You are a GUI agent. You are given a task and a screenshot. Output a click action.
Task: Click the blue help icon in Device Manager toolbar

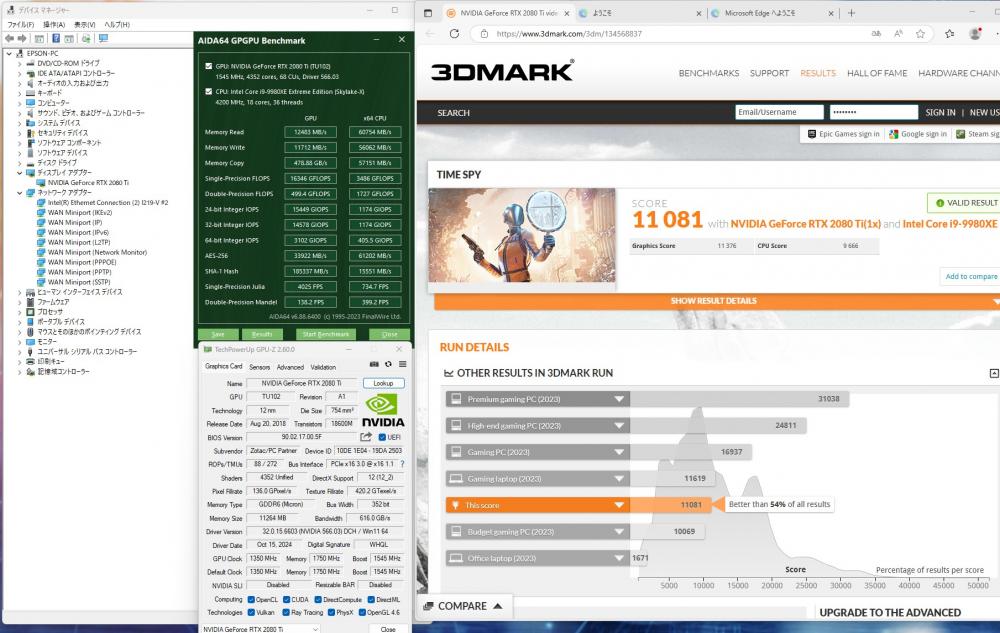coord(56,39)
